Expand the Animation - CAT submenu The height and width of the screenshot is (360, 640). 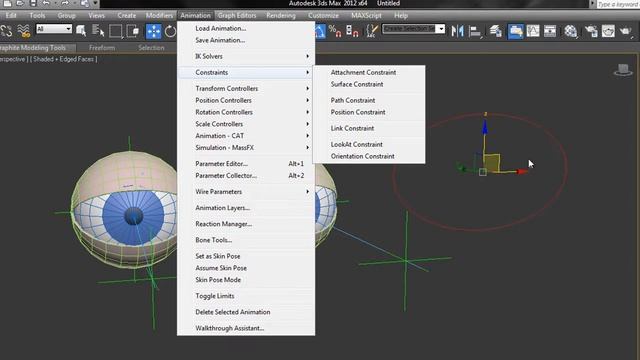(246, 136)
